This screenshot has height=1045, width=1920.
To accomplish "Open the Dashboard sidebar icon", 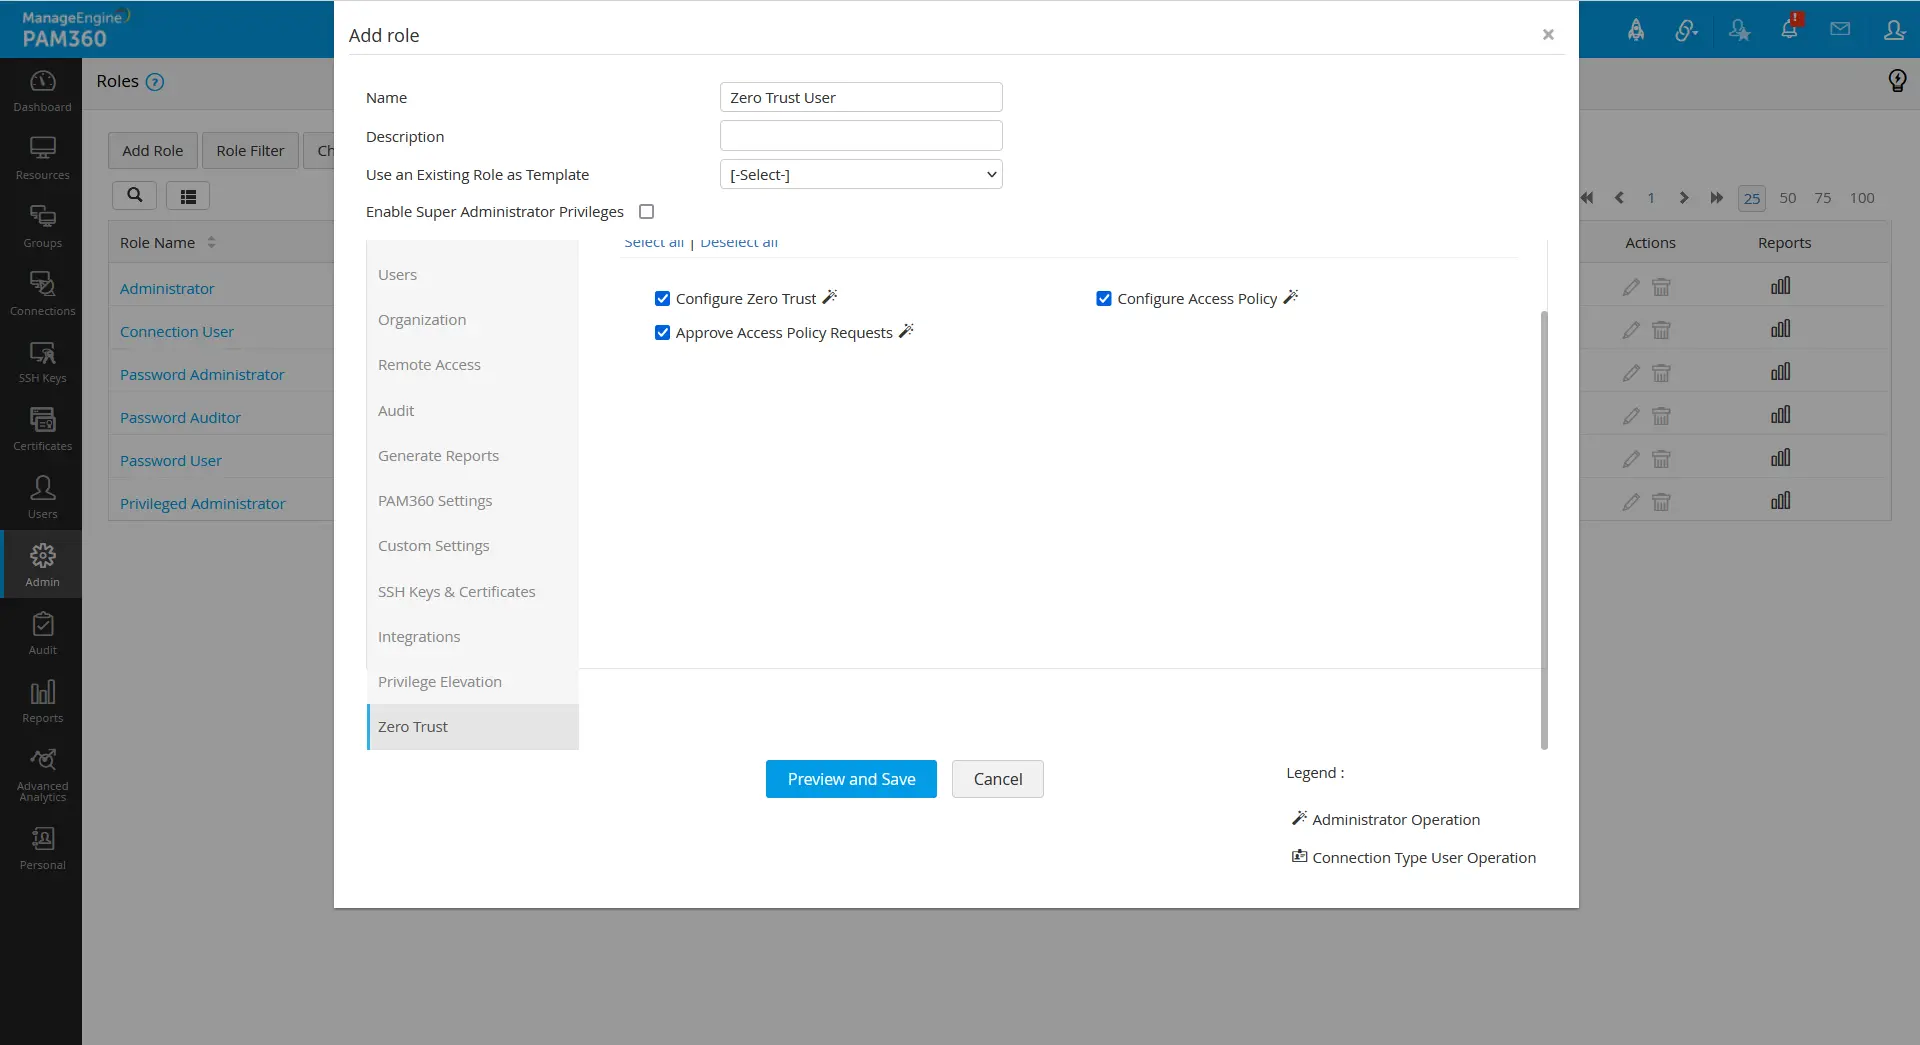I will click(x=42, y=90).
